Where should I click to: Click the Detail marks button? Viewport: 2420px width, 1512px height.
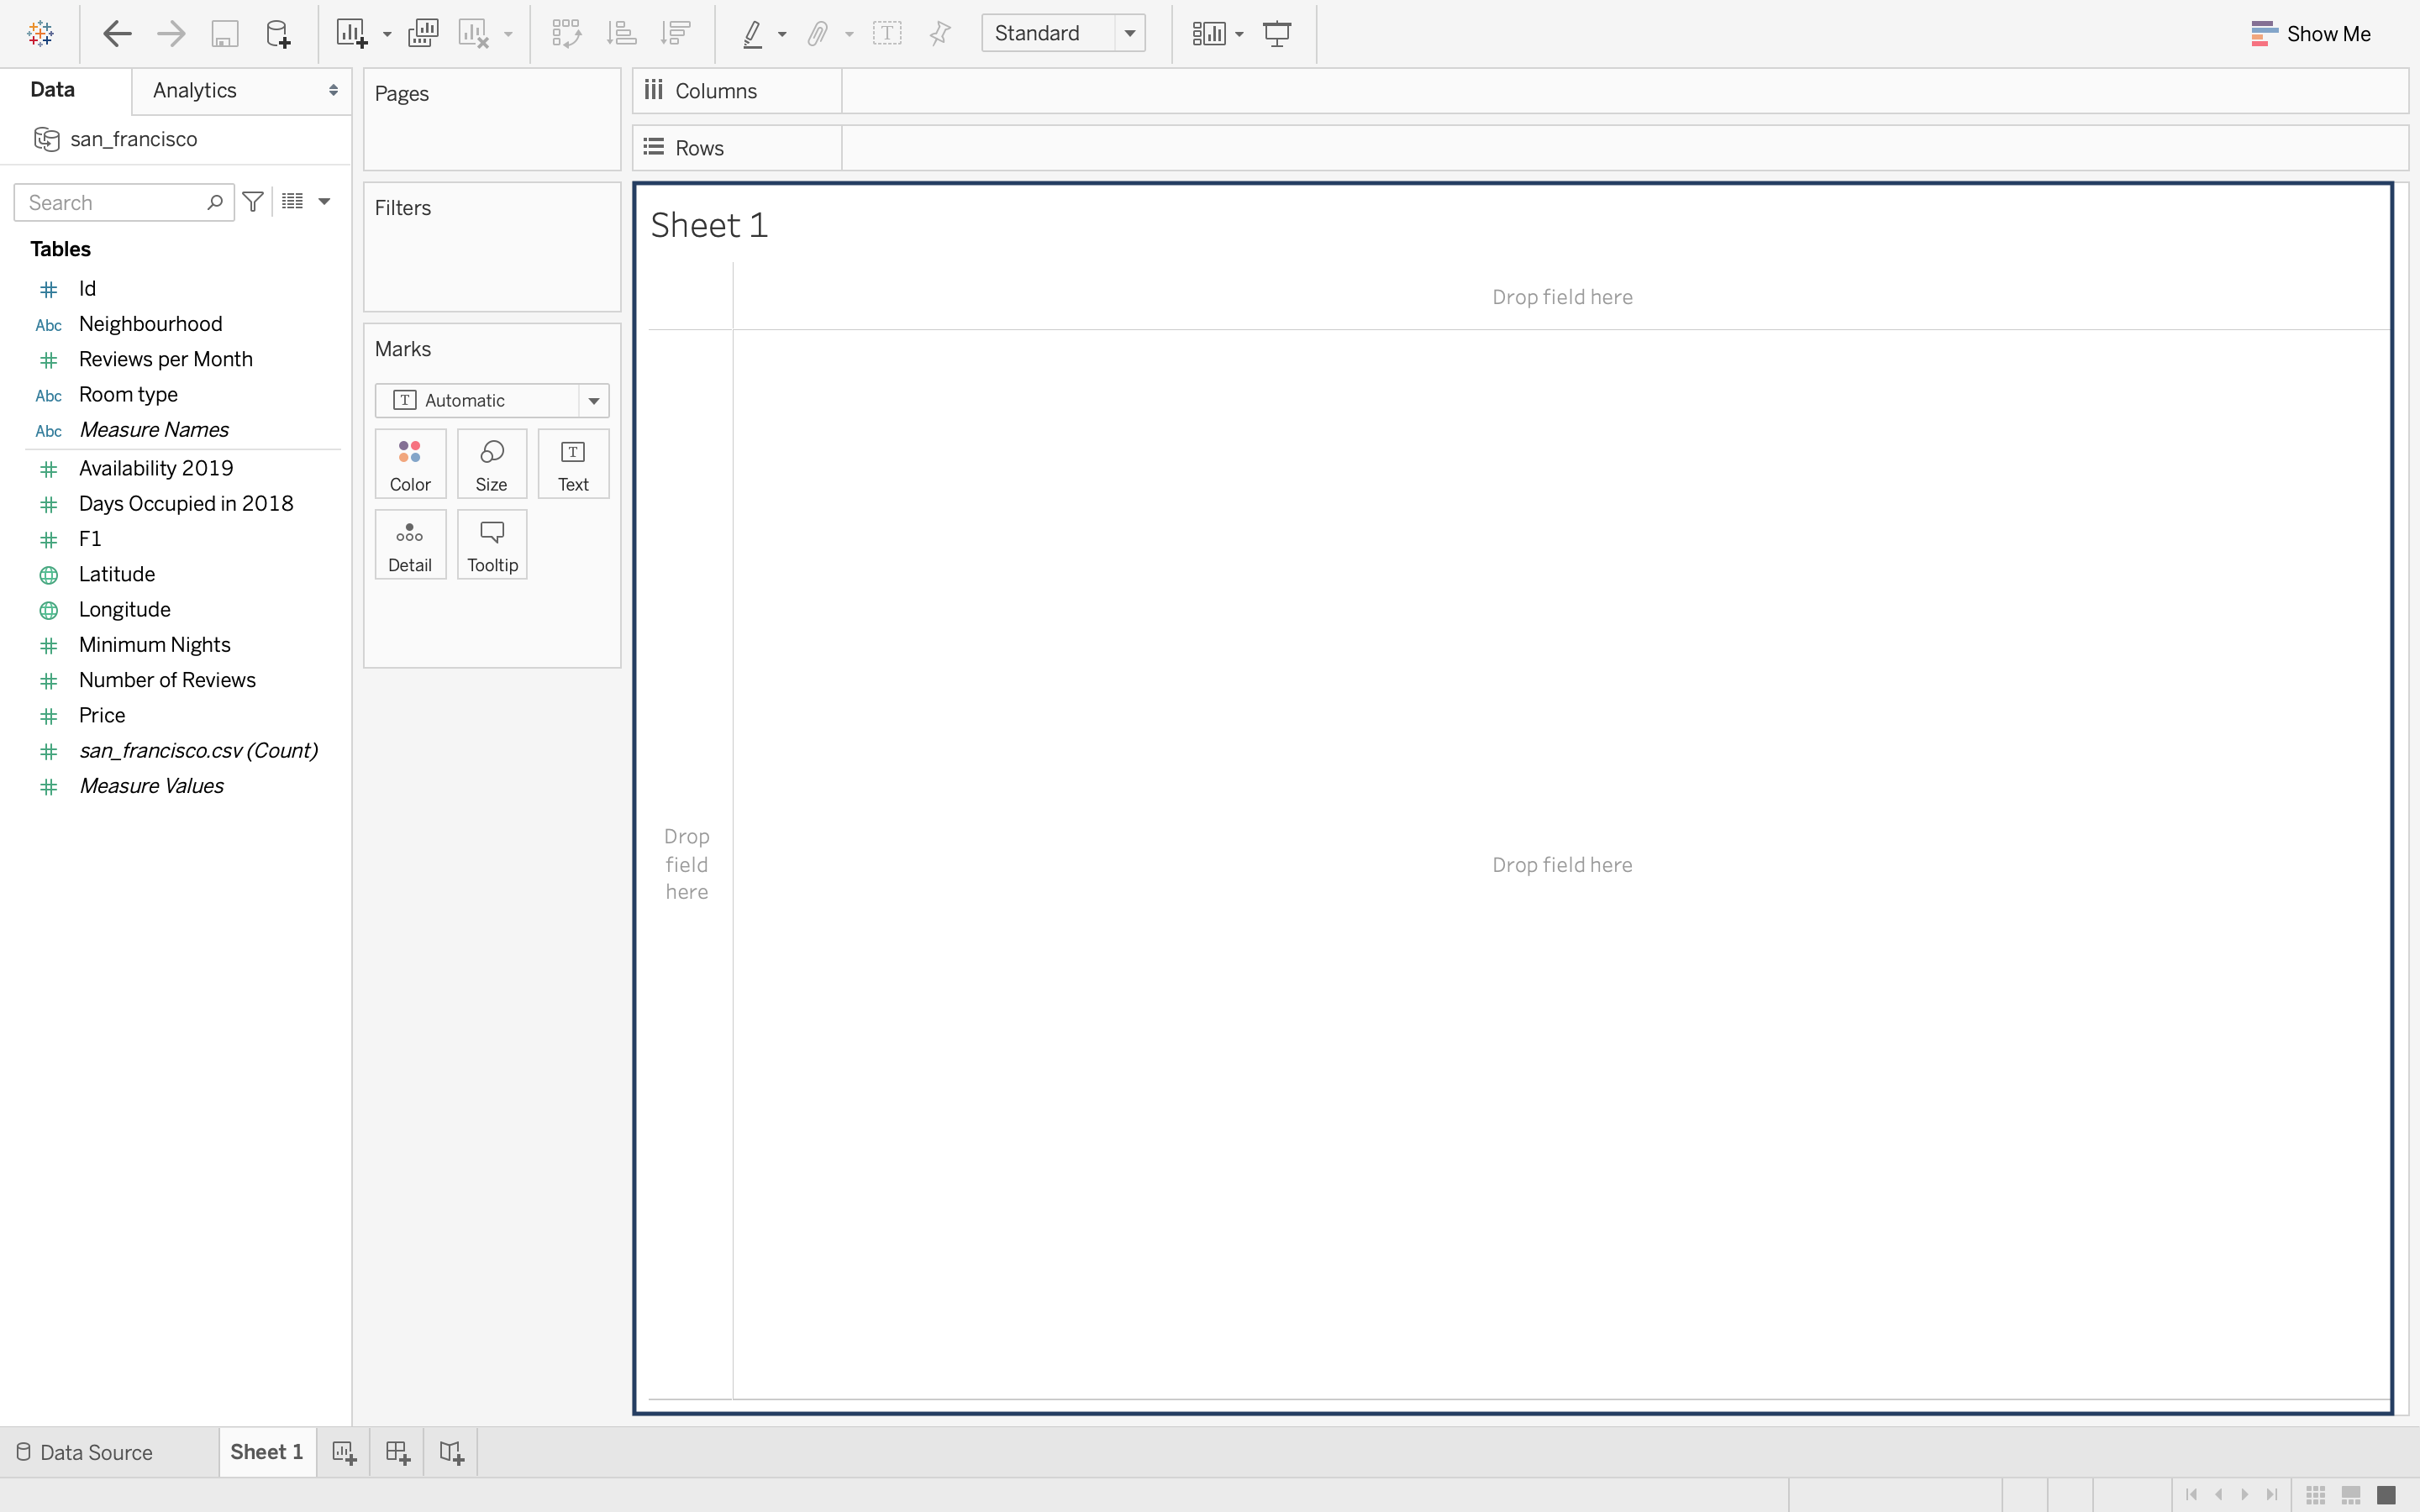click(410, 545)
